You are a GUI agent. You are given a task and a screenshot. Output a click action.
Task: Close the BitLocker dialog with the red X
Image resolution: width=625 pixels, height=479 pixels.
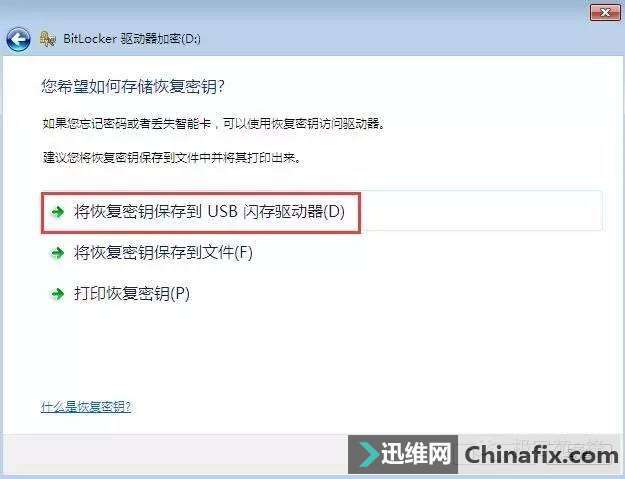click(605, 12)
